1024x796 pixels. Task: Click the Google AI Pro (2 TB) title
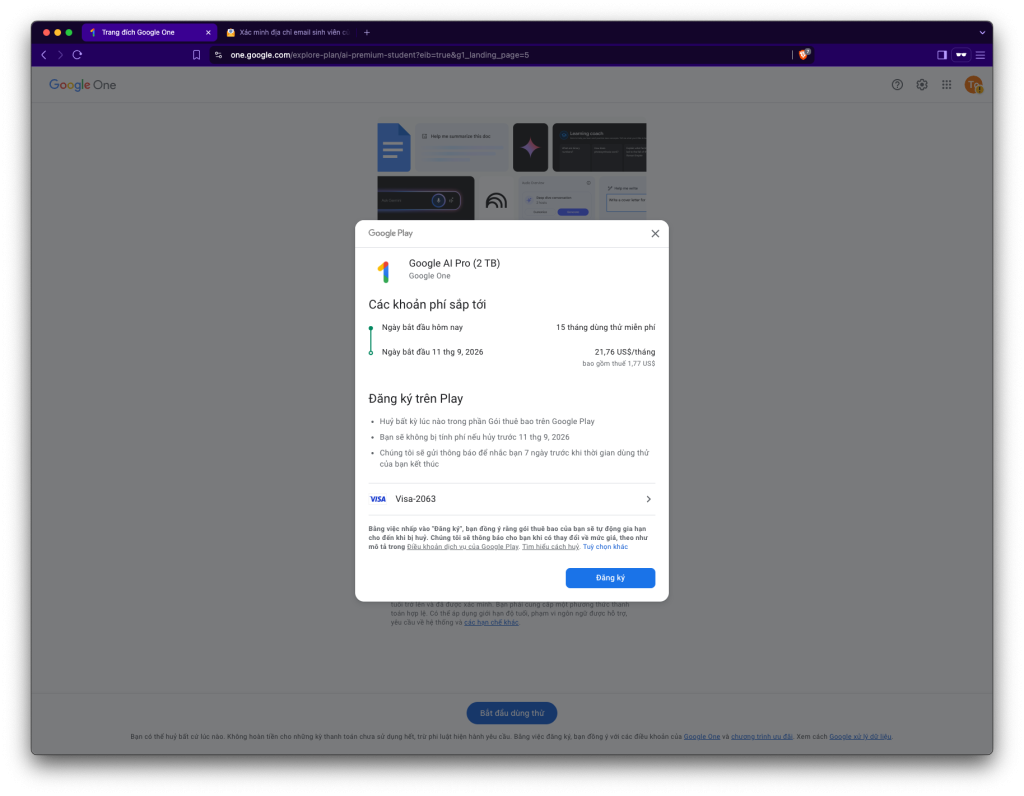coord(454,263)
